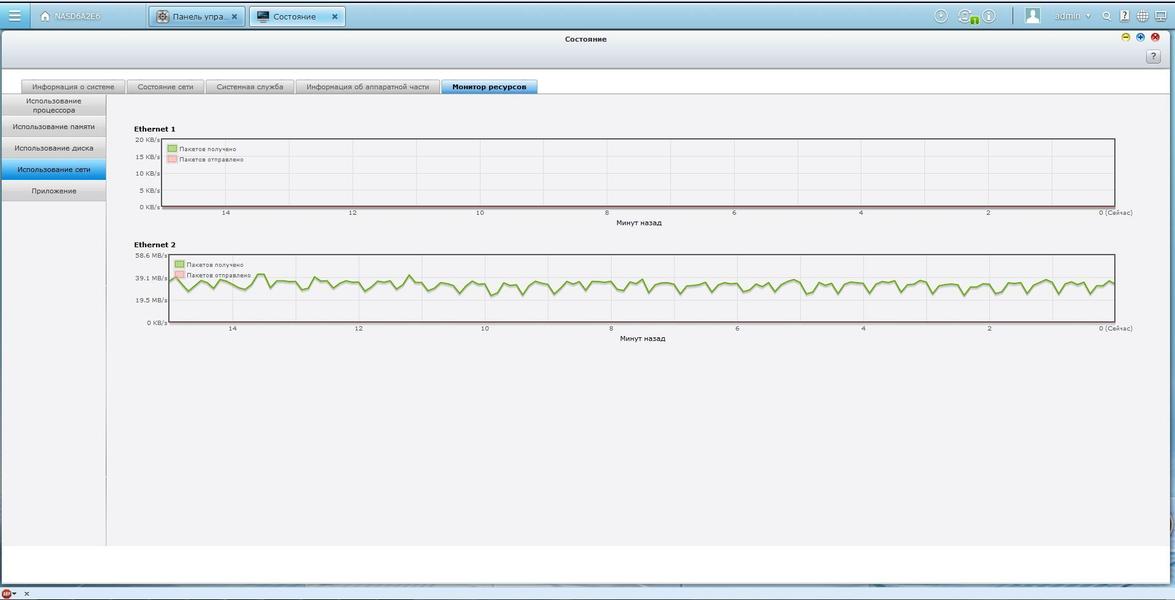Show Использование диска section

[53, 148]
